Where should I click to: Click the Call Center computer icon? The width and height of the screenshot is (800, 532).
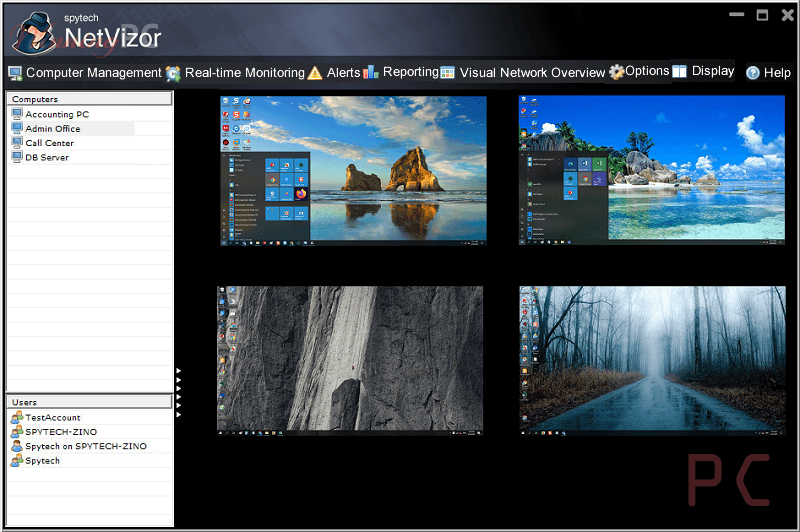tap(17, 142)
